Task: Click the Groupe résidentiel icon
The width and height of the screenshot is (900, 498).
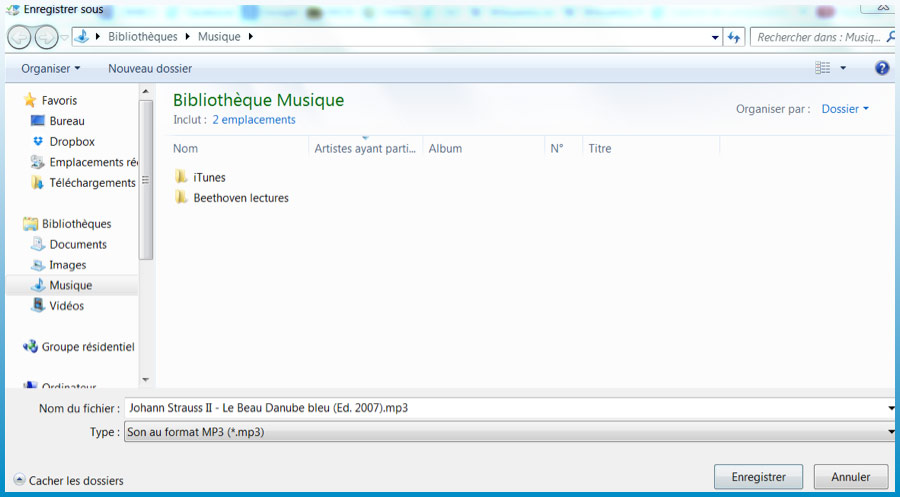Action: pyautogui.click(x=30, y=347)
